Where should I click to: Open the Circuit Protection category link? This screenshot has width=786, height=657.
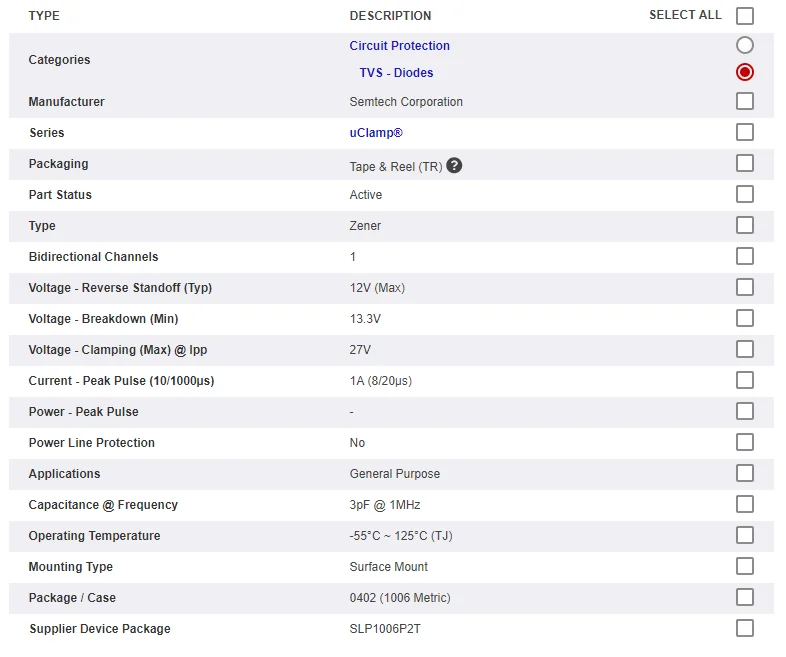point(400,46)
